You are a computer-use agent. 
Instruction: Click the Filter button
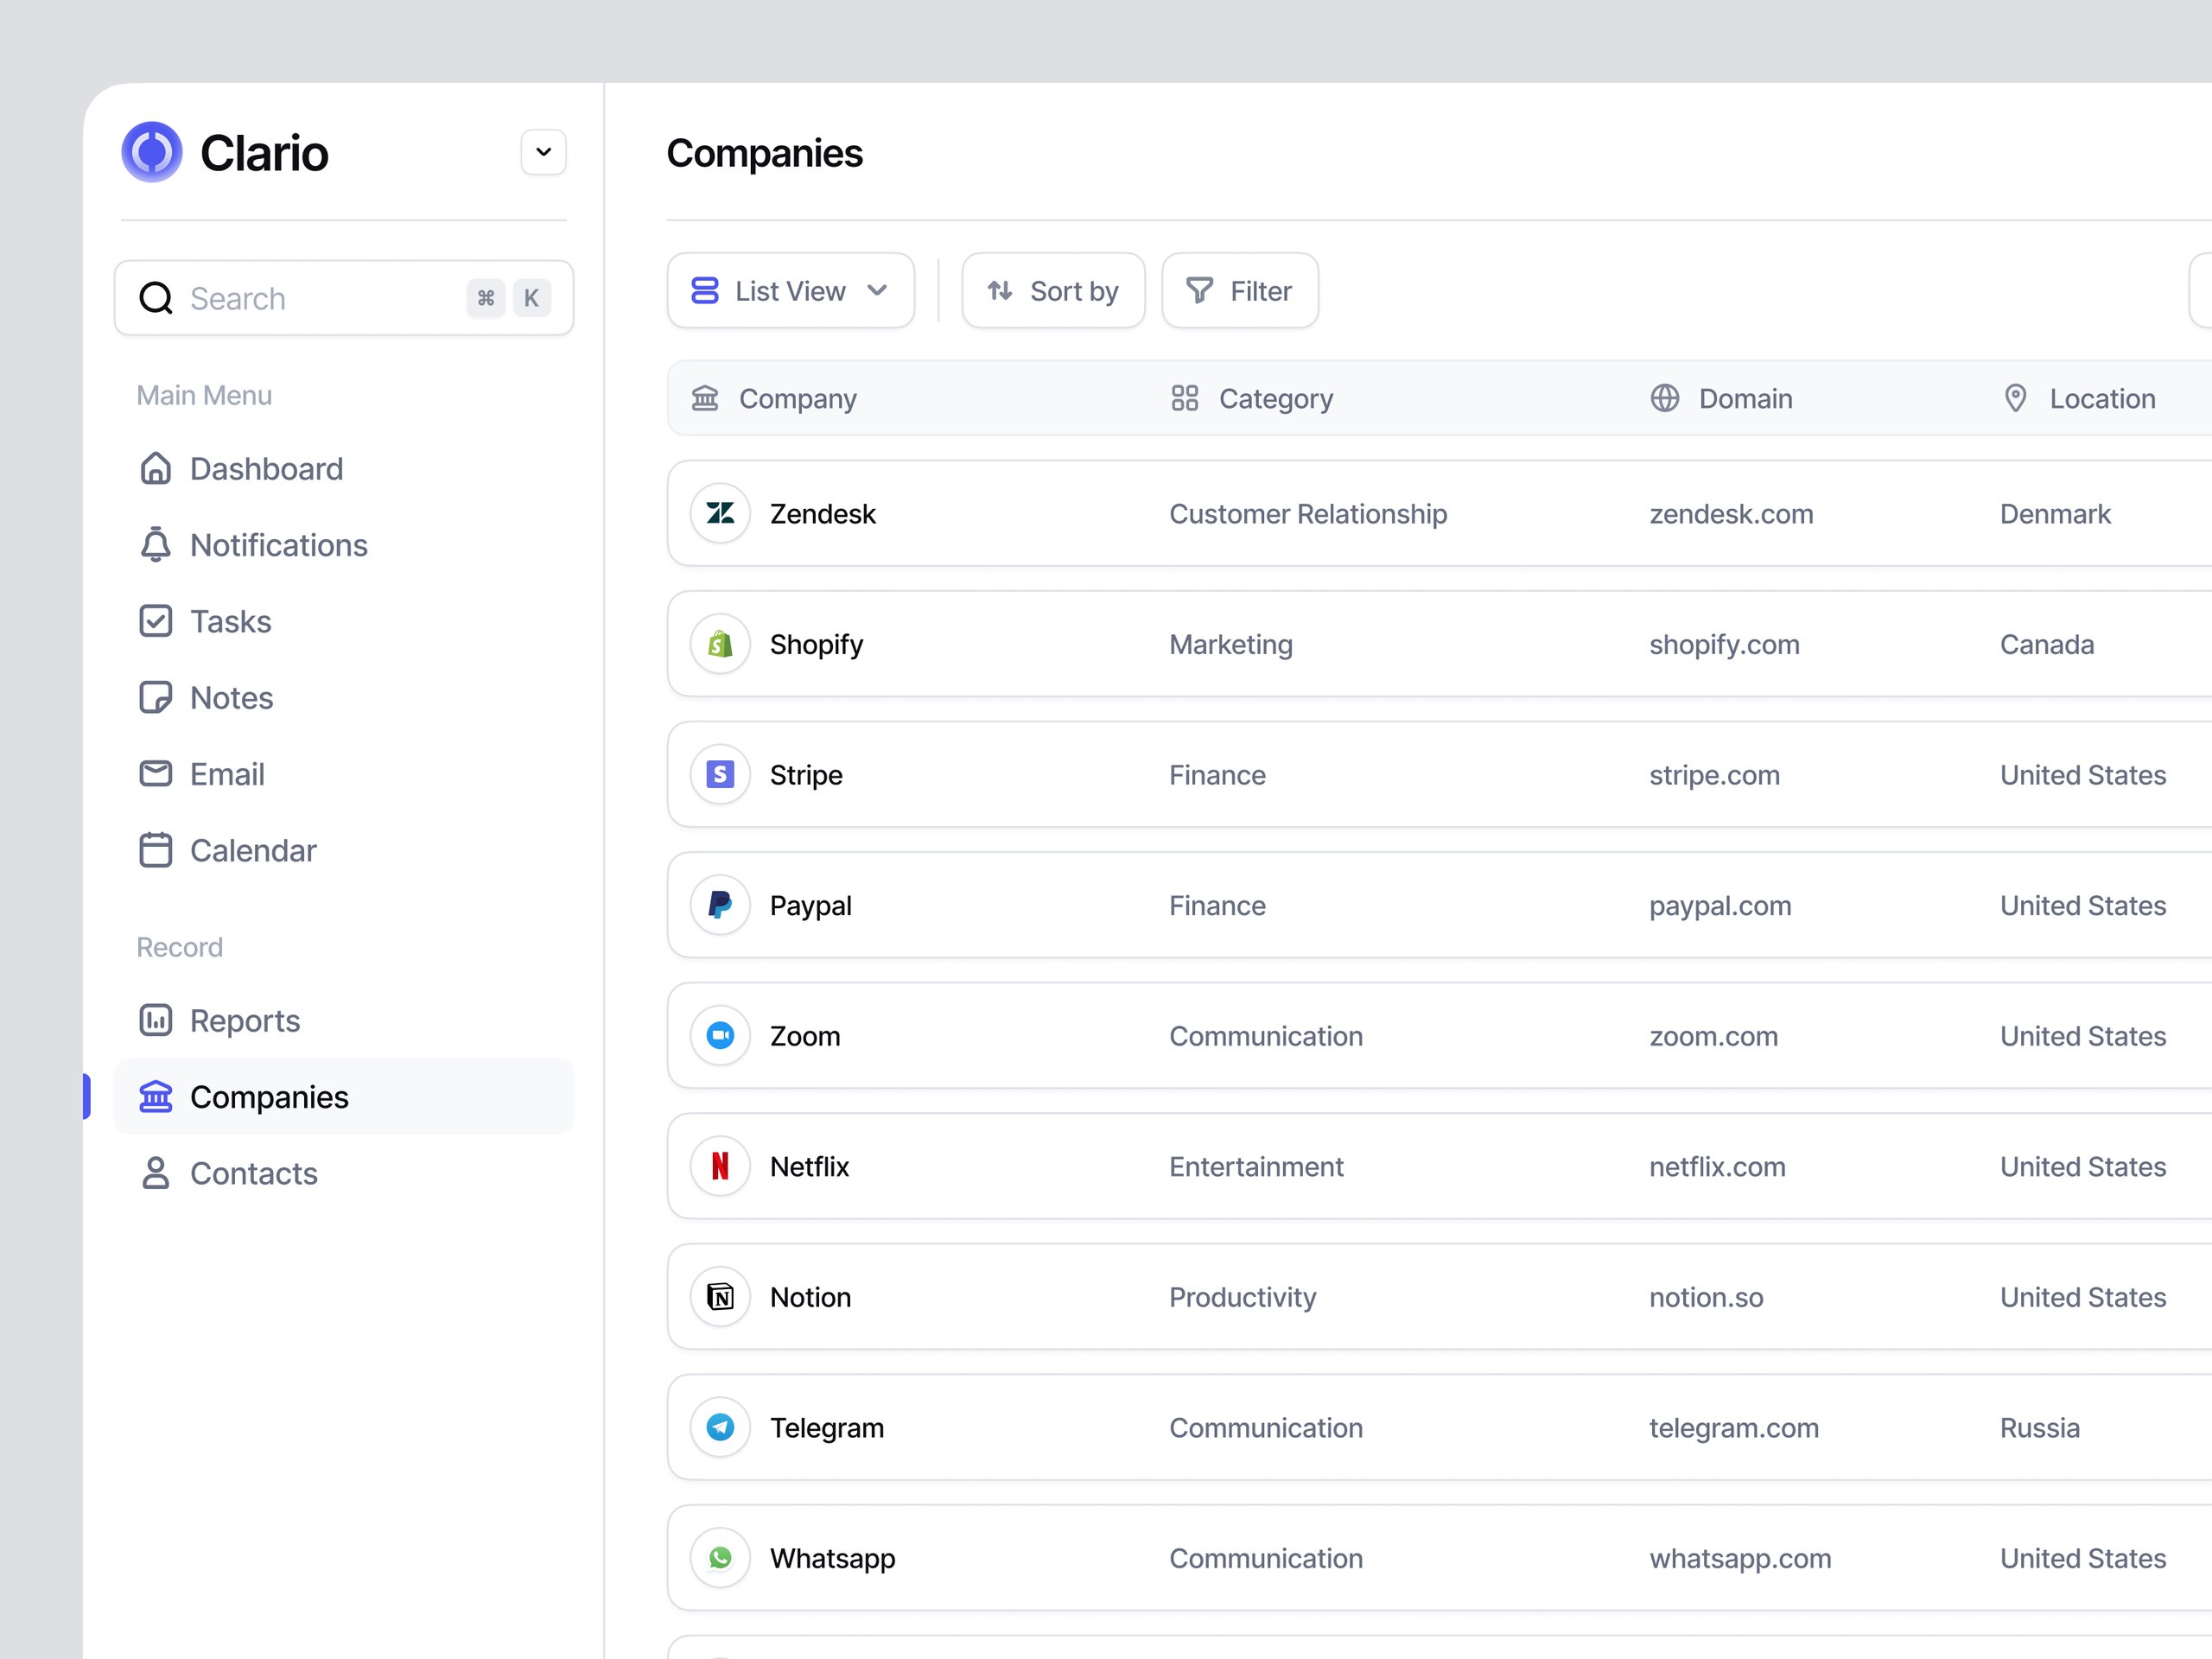pos(1239,291)
